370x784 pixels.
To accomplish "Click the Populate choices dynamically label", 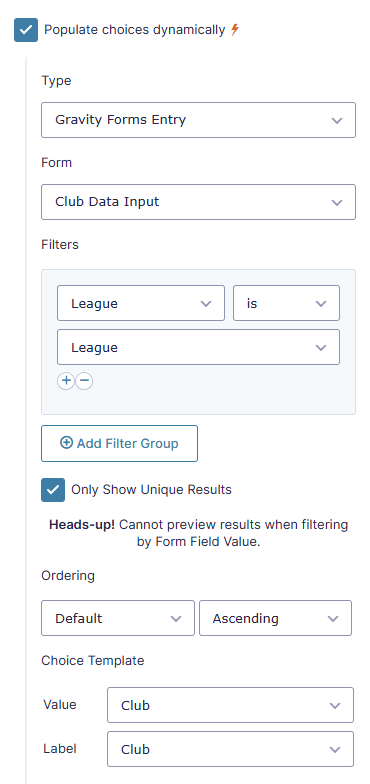I will 134,30.
